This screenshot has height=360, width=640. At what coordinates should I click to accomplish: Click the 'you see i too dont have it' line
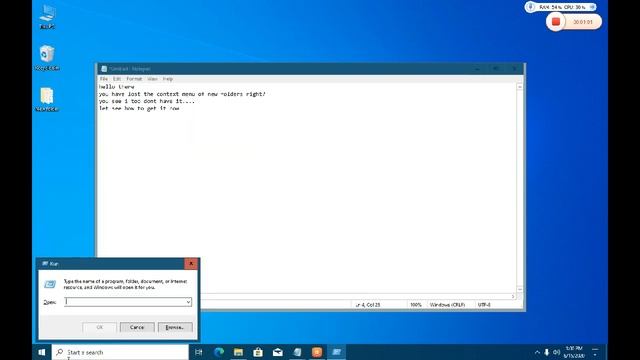147,101
